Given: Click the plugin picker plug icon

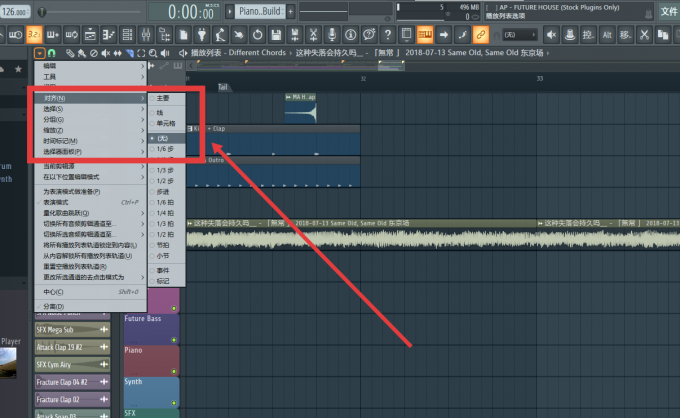Looking at the screenshot, I should (202, 35).
